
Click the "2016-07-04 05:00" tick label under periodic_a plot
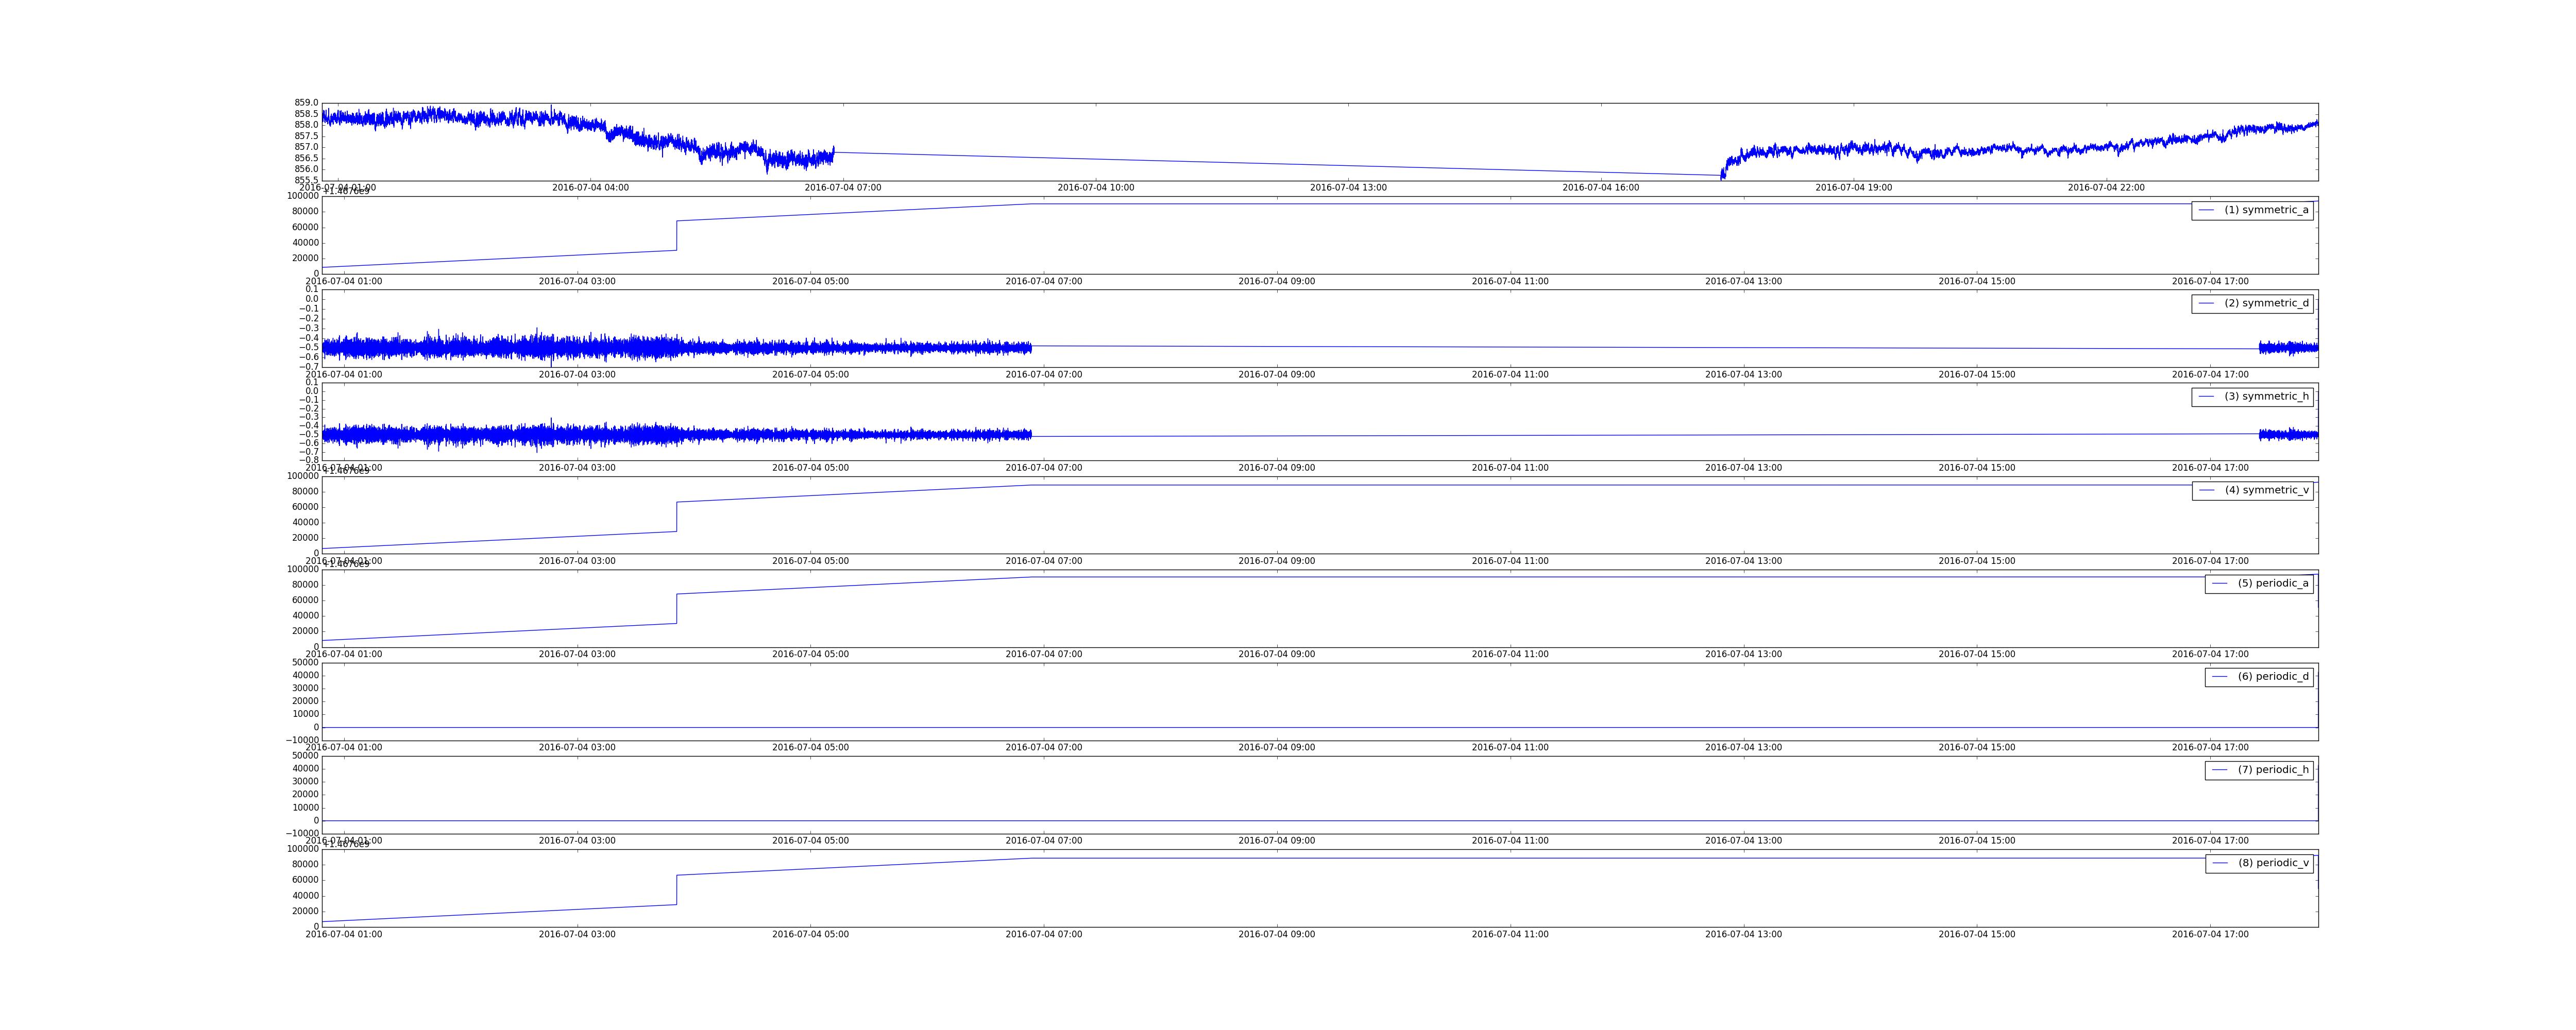click(x=810, y=655)
